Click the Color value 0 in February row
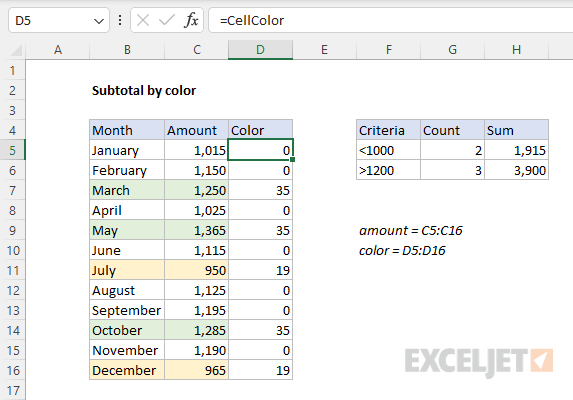 pos(261,170)
